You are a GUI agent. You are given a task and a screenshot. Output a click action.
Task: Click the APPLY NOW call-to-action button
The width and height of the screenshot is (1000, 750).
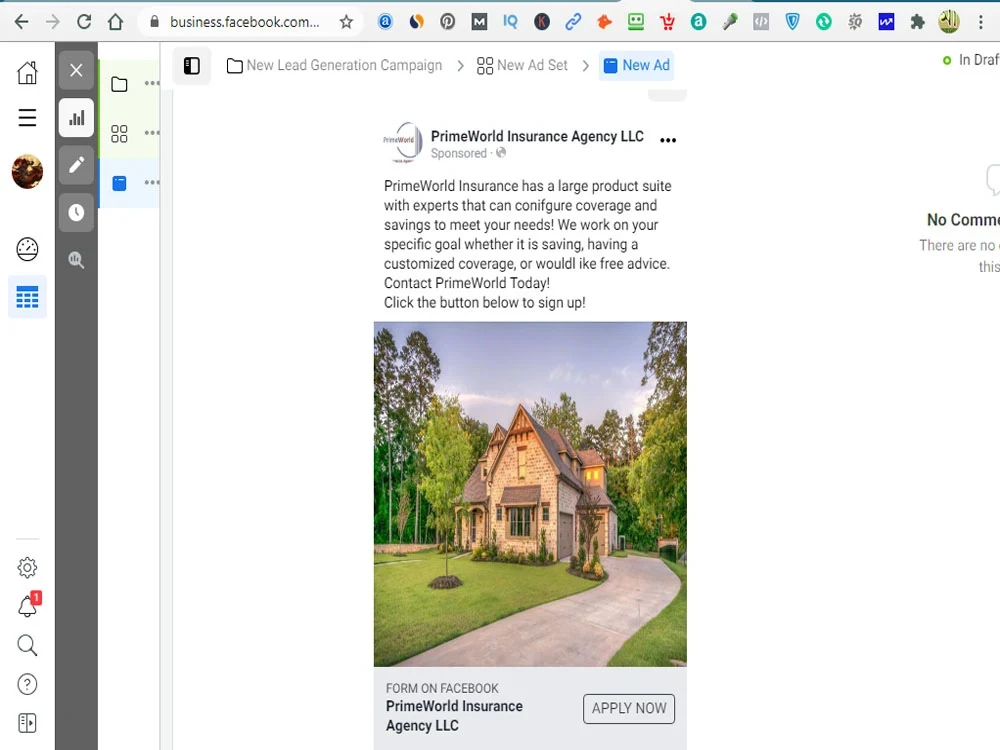(x=629, y=709)
